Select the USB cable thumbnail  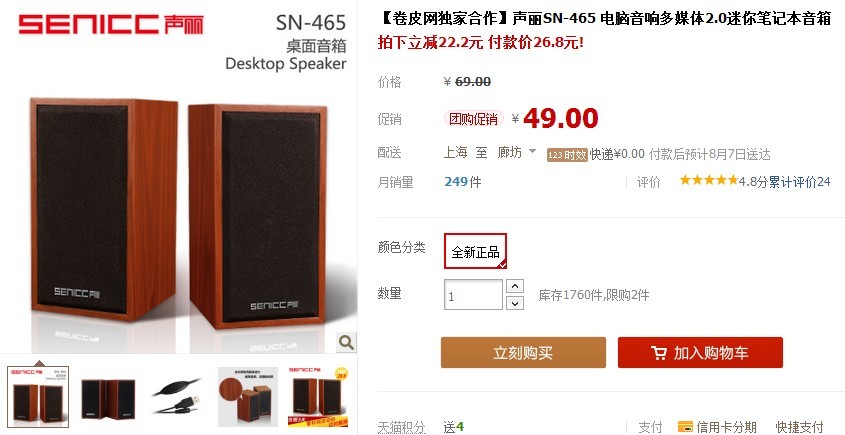pos(178,396)
